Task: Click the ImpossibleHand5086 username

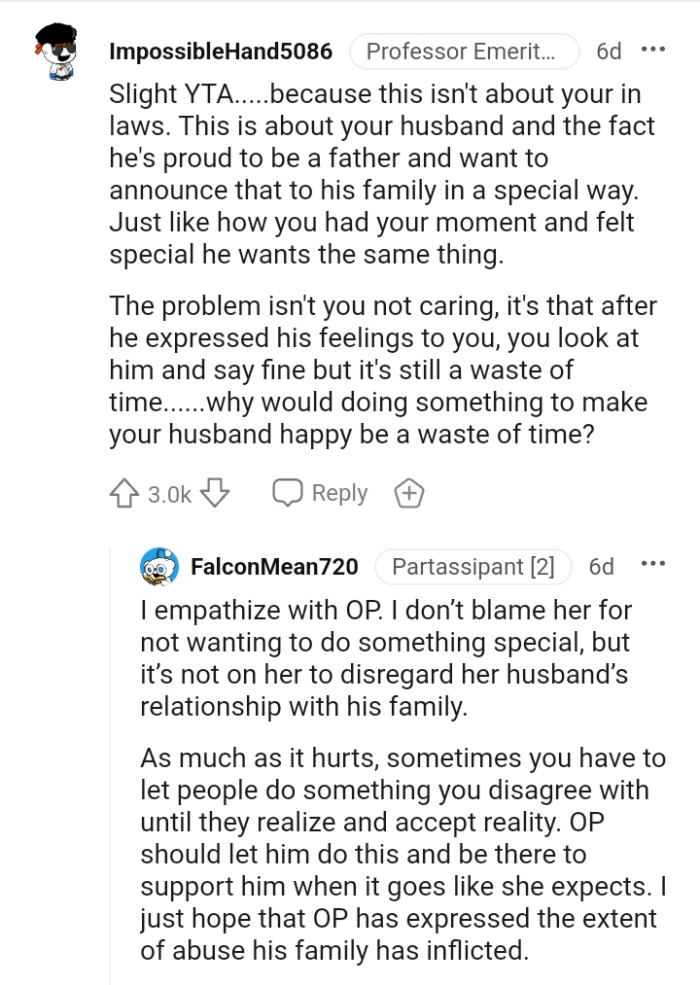Action: [222, 51]
